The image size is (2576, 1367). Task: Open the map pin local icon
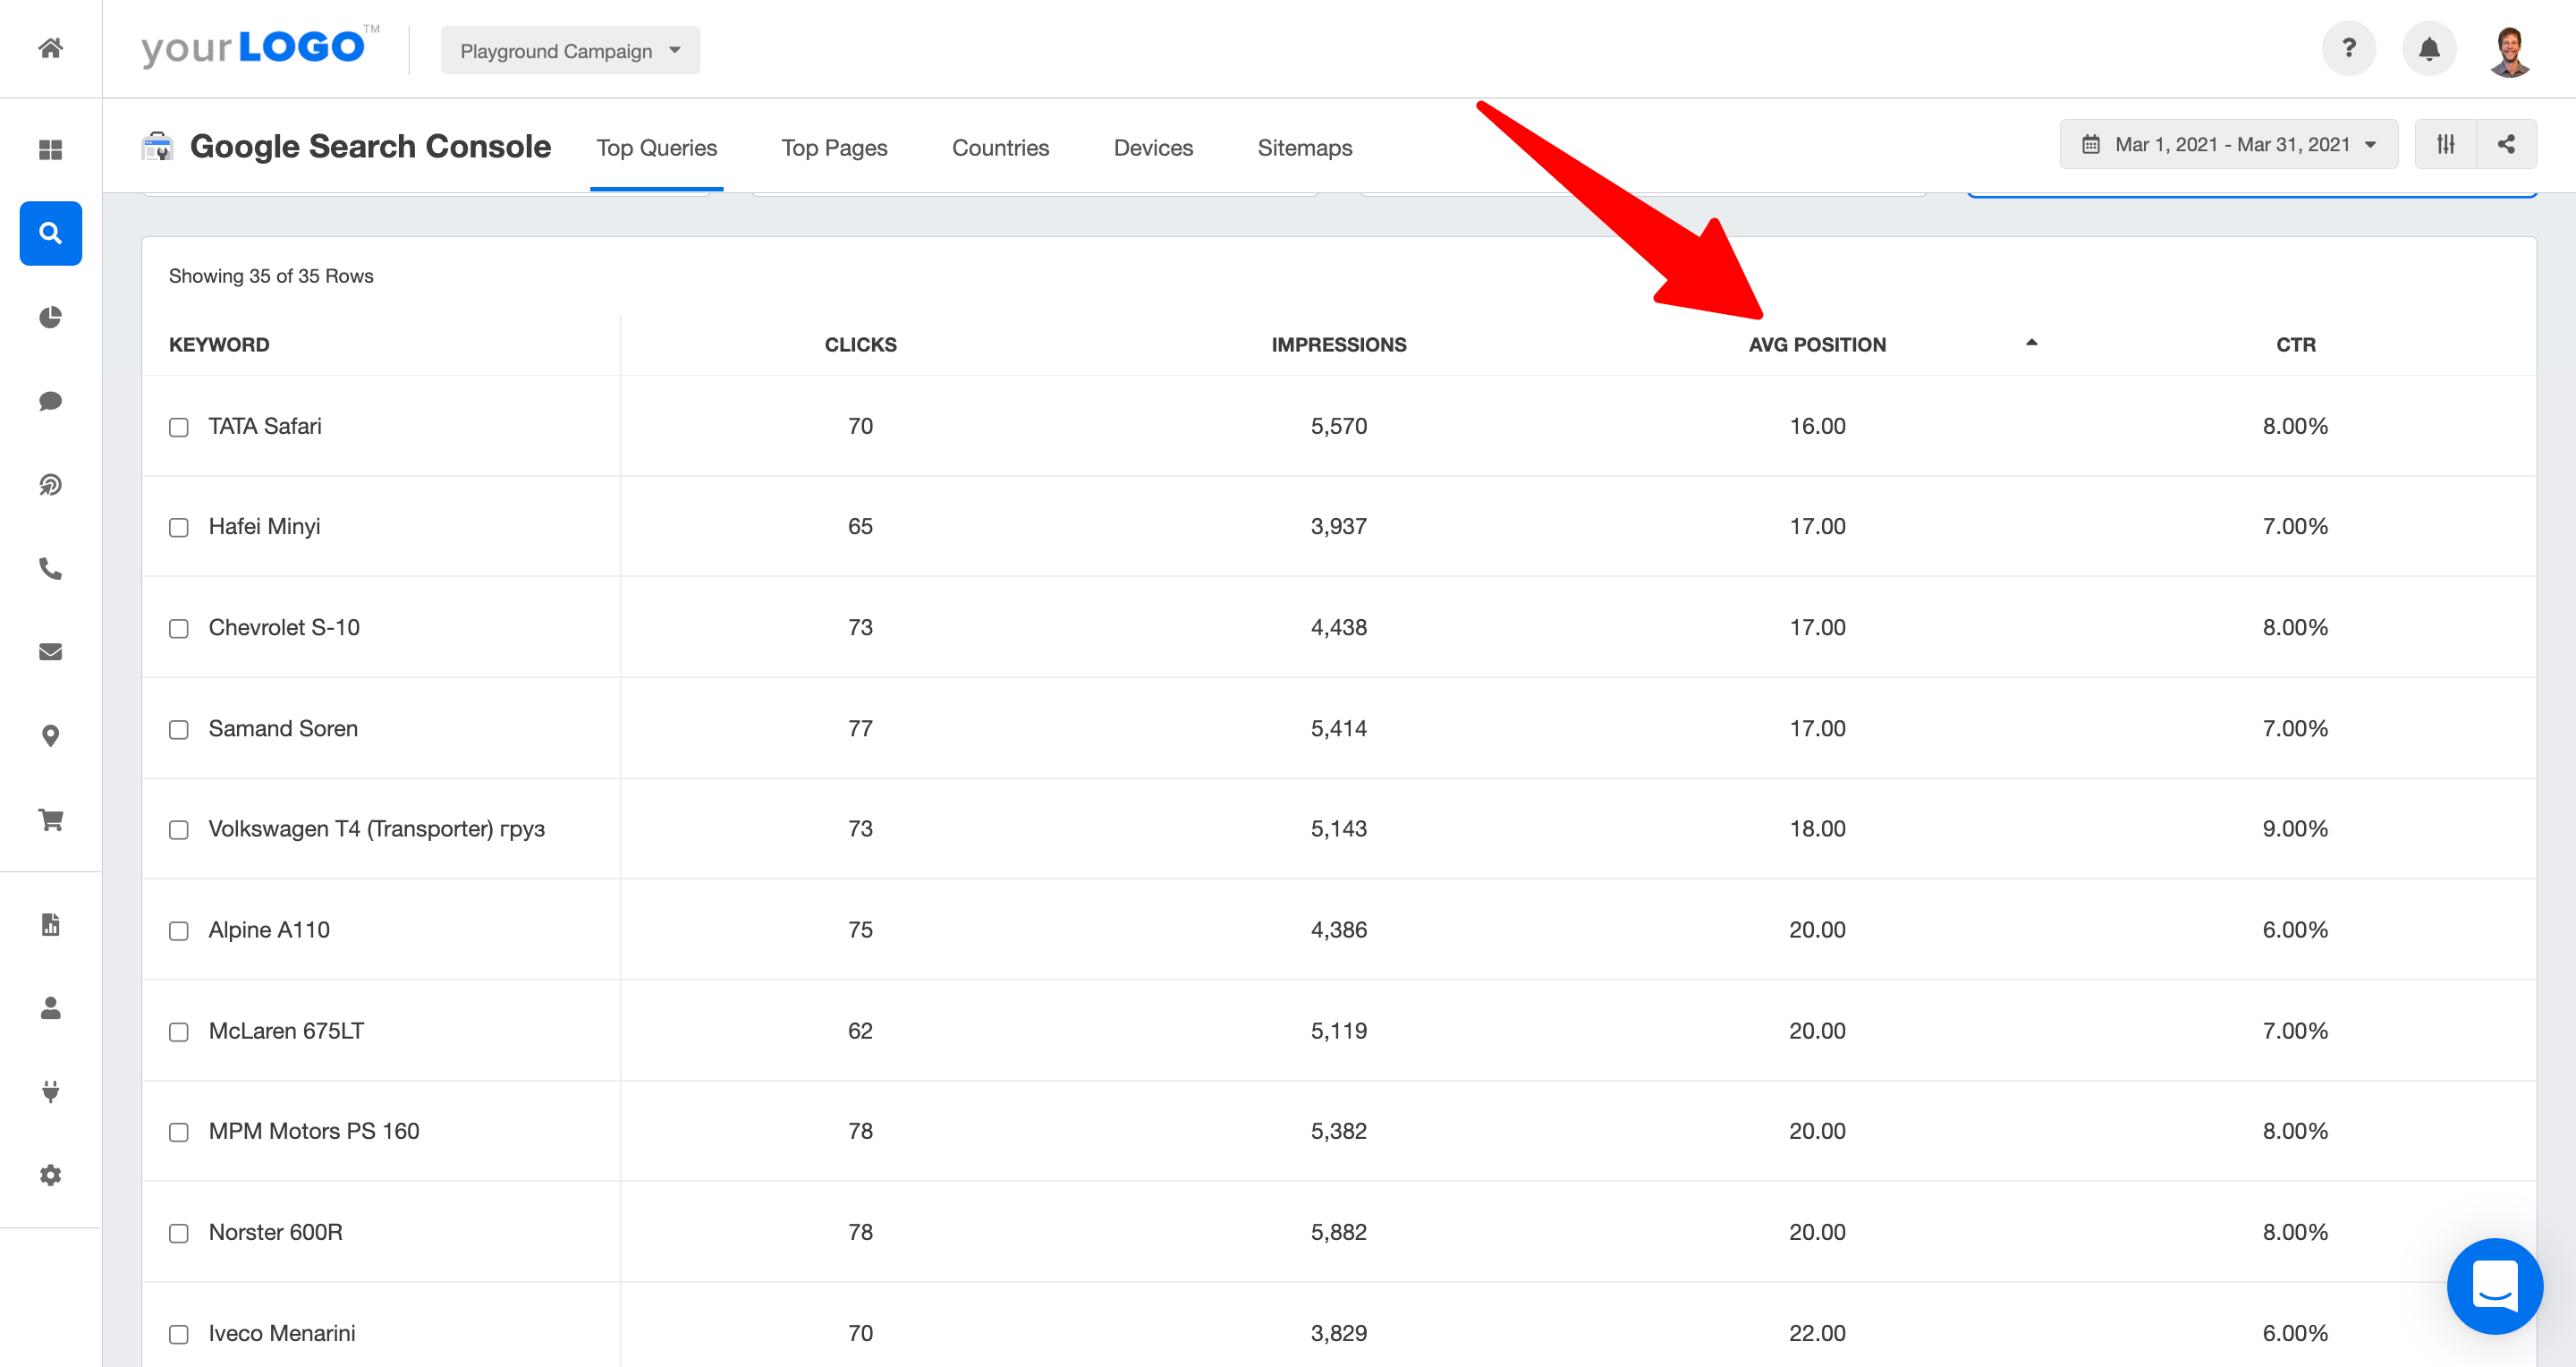51,736
